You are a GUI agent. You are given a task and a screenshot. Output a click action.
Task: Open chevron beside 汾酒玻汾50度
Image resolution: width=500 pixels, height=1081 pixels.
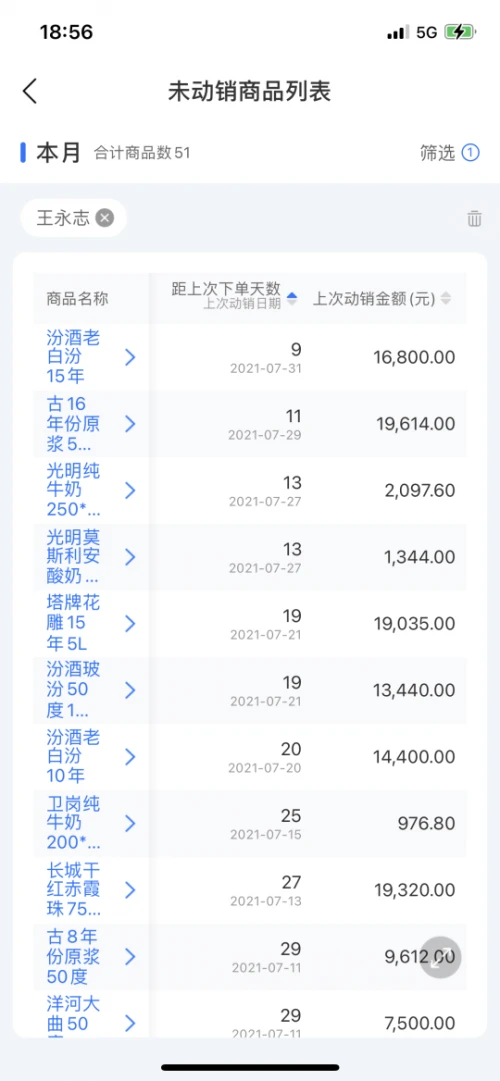coord(130,690)
